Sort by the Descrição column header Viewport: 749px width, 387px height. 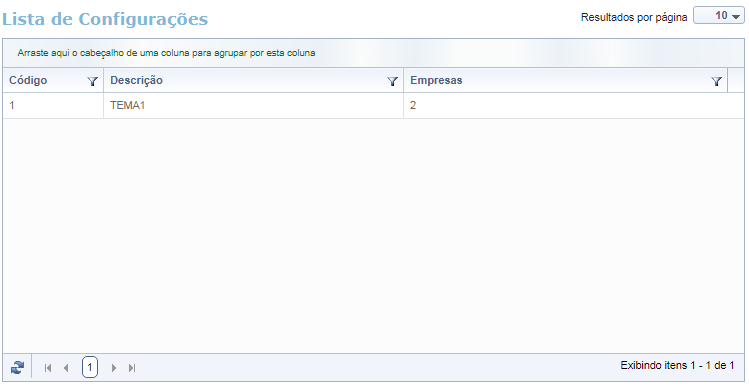[x=137, y=80]
